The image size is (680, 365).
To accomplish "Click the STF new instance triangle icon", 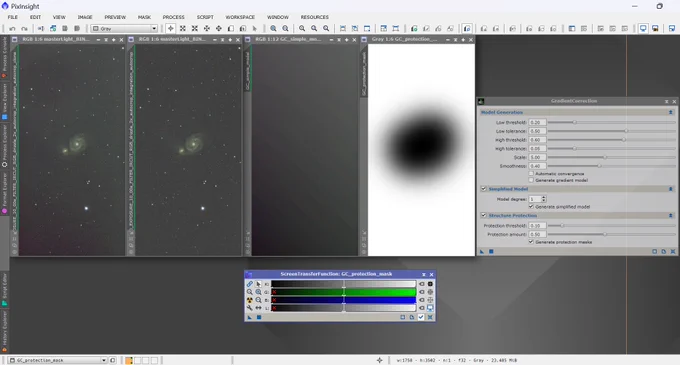I will coord(250,317).
